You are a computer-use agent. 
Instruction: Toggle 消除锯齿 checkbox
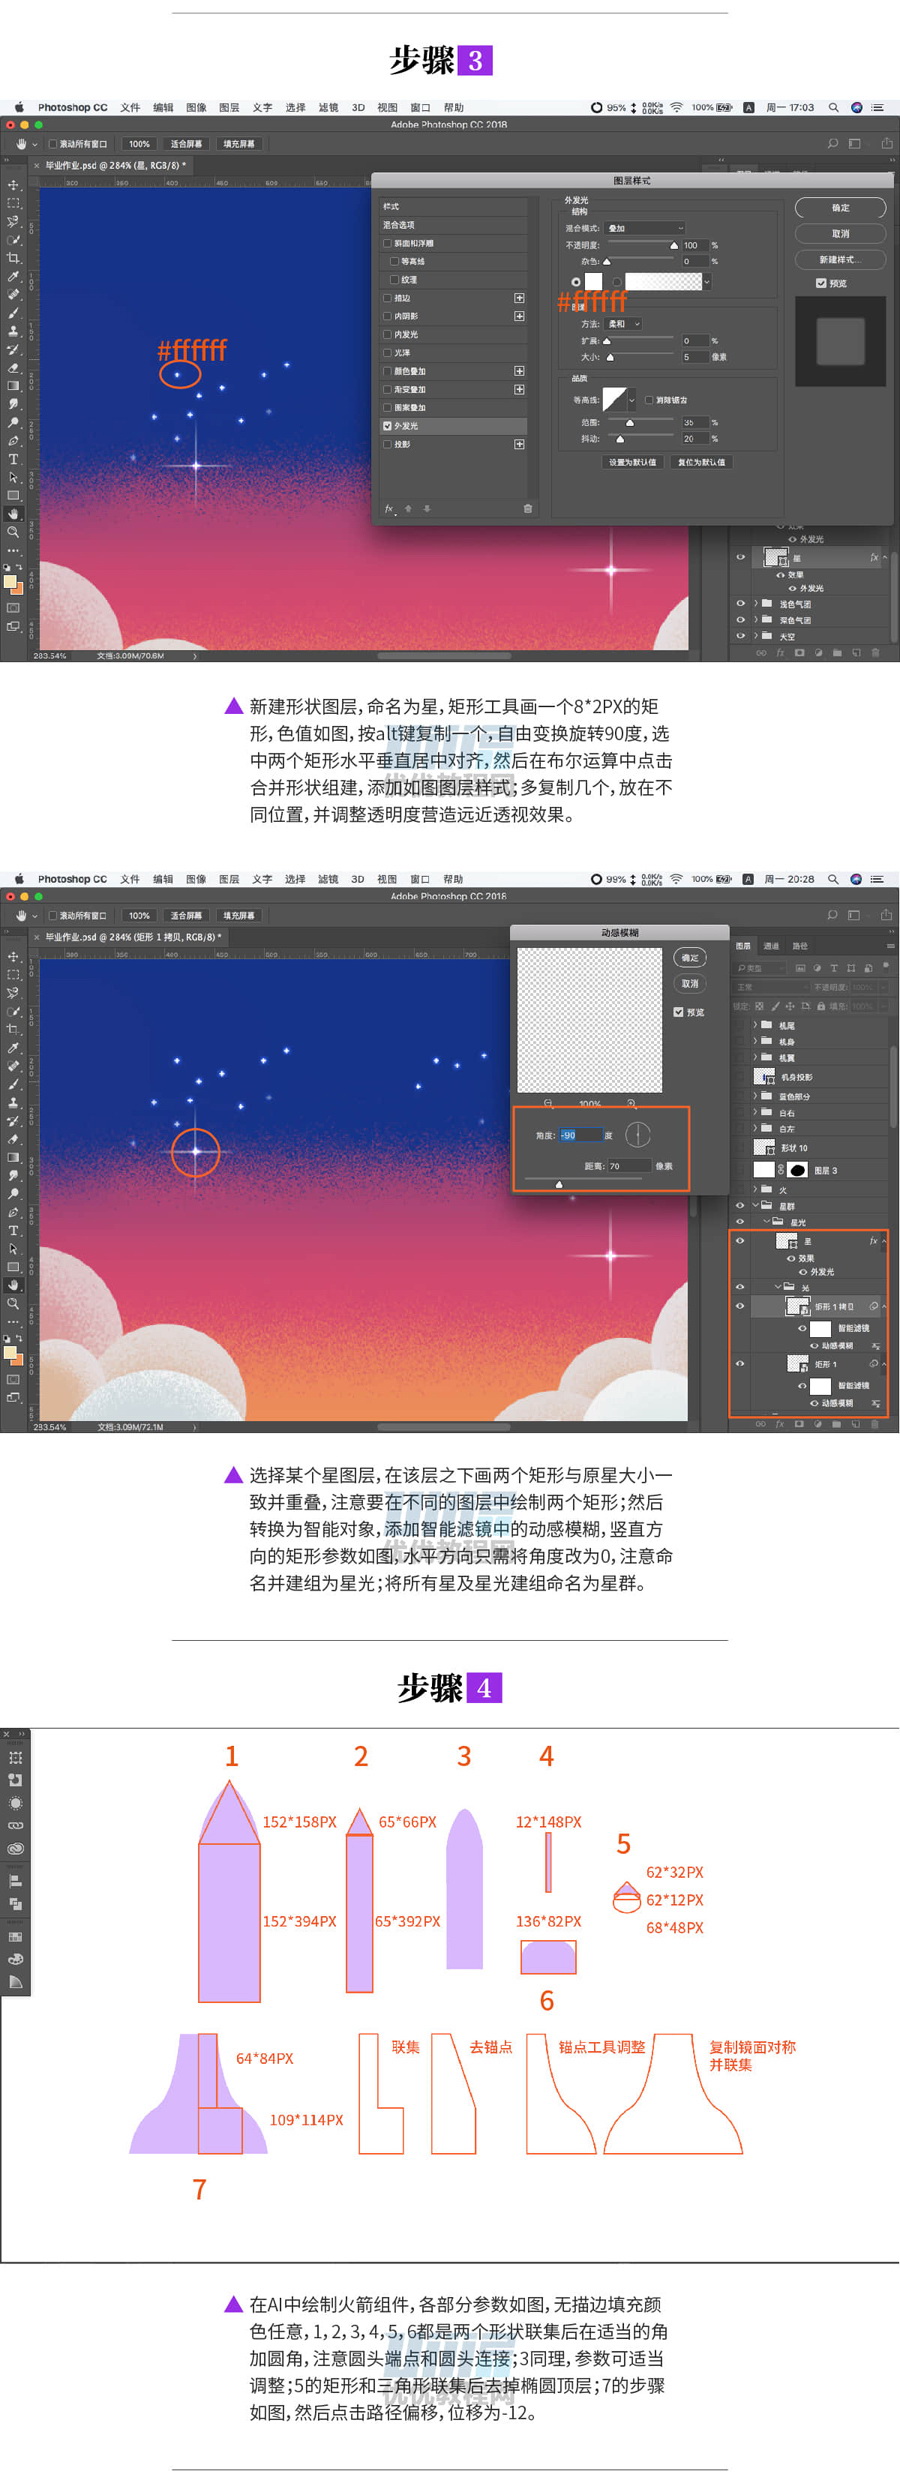tap(649, 400)
